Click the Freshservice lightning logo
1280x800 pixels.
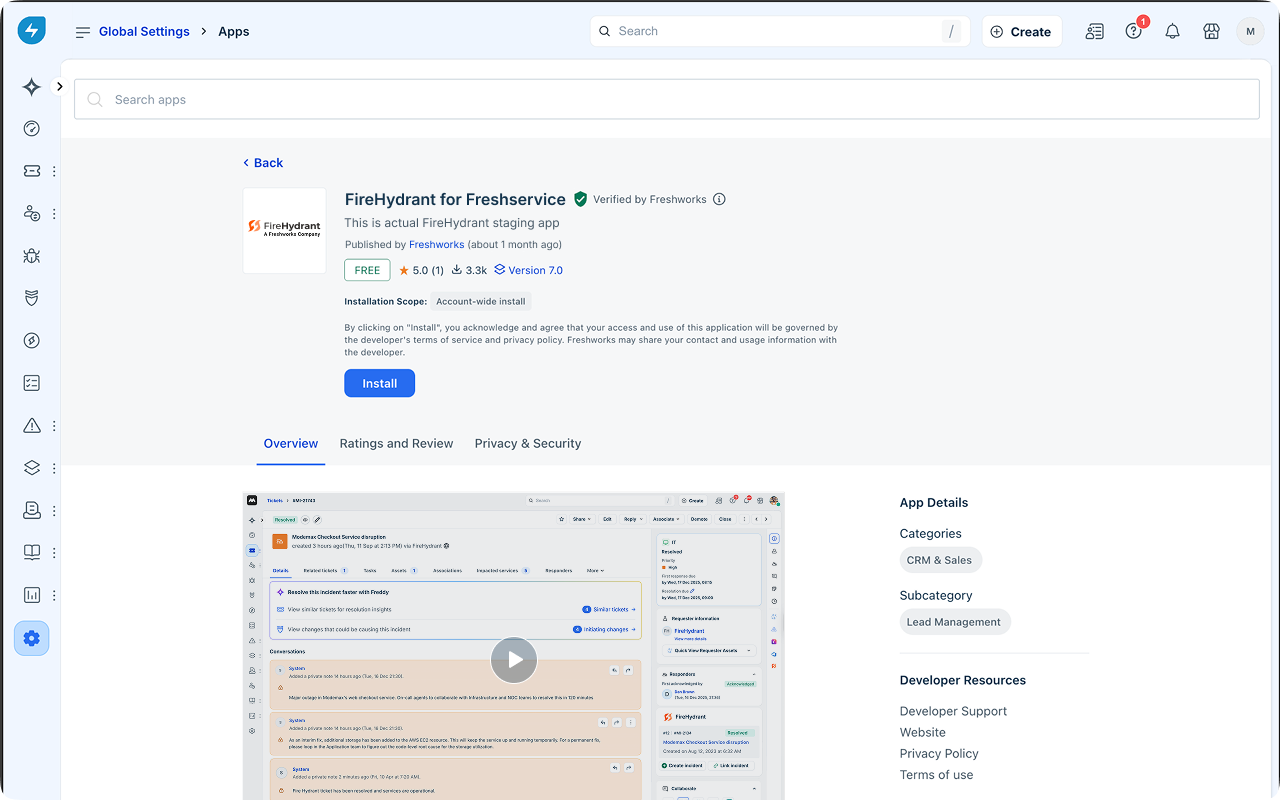click(x=31, y=31)
